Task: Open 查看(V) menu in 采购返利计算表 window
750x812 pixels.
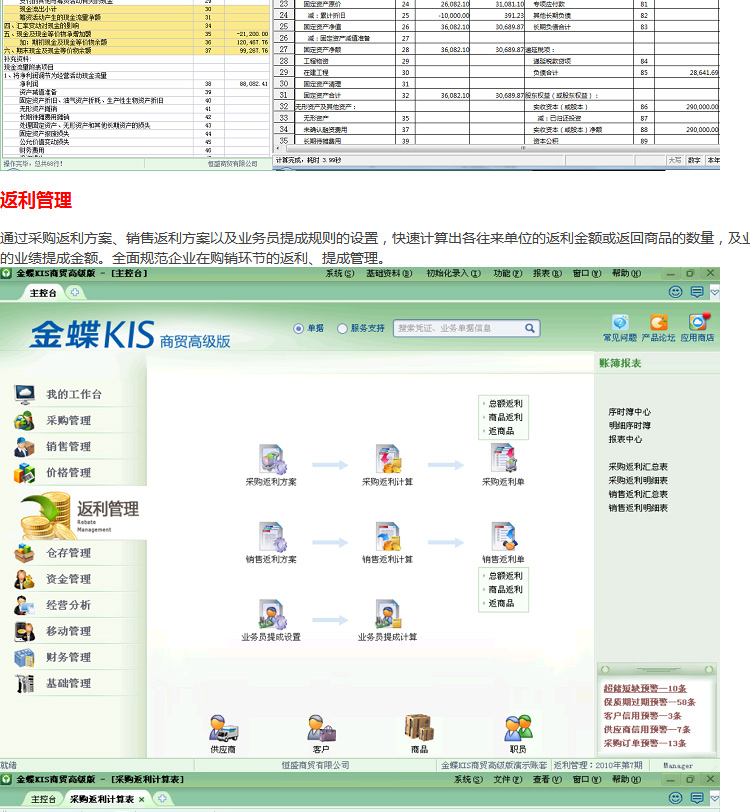Action: (547, 779)
